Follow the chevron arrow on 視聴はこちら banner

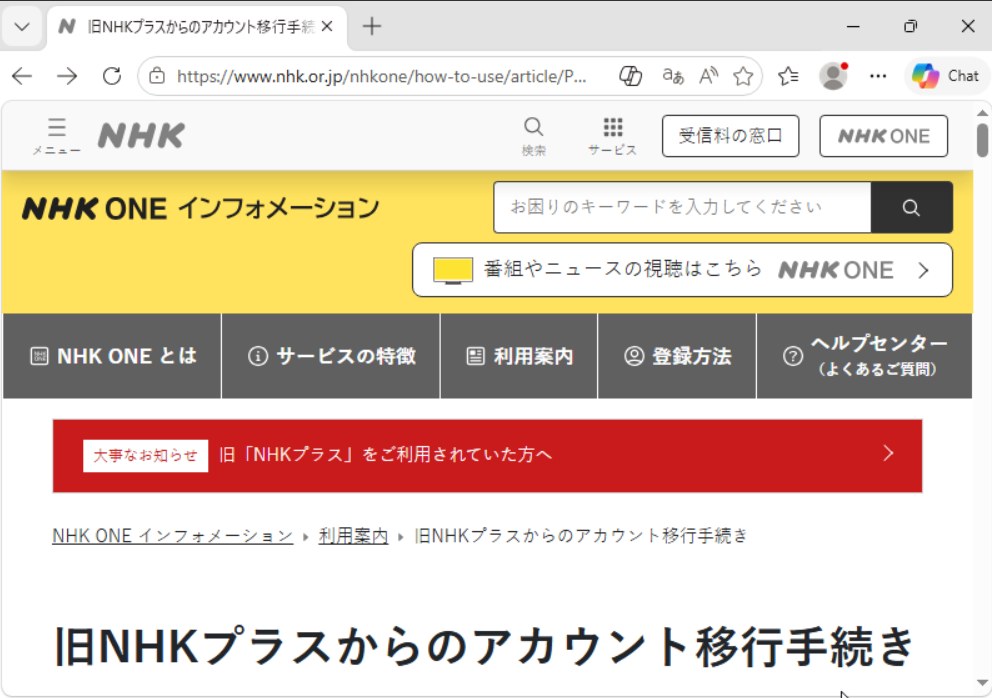(924, 270)
